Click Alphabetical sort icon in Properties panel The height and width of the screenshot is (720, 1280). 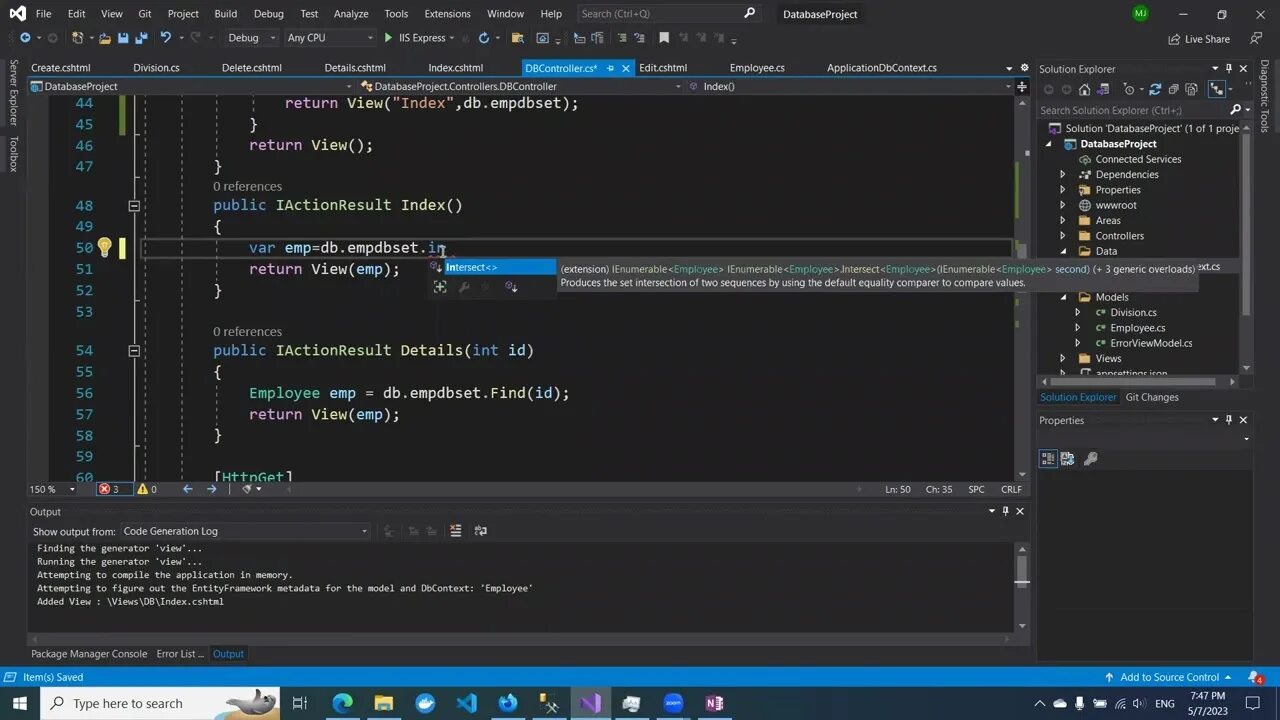coord(1067,459)
